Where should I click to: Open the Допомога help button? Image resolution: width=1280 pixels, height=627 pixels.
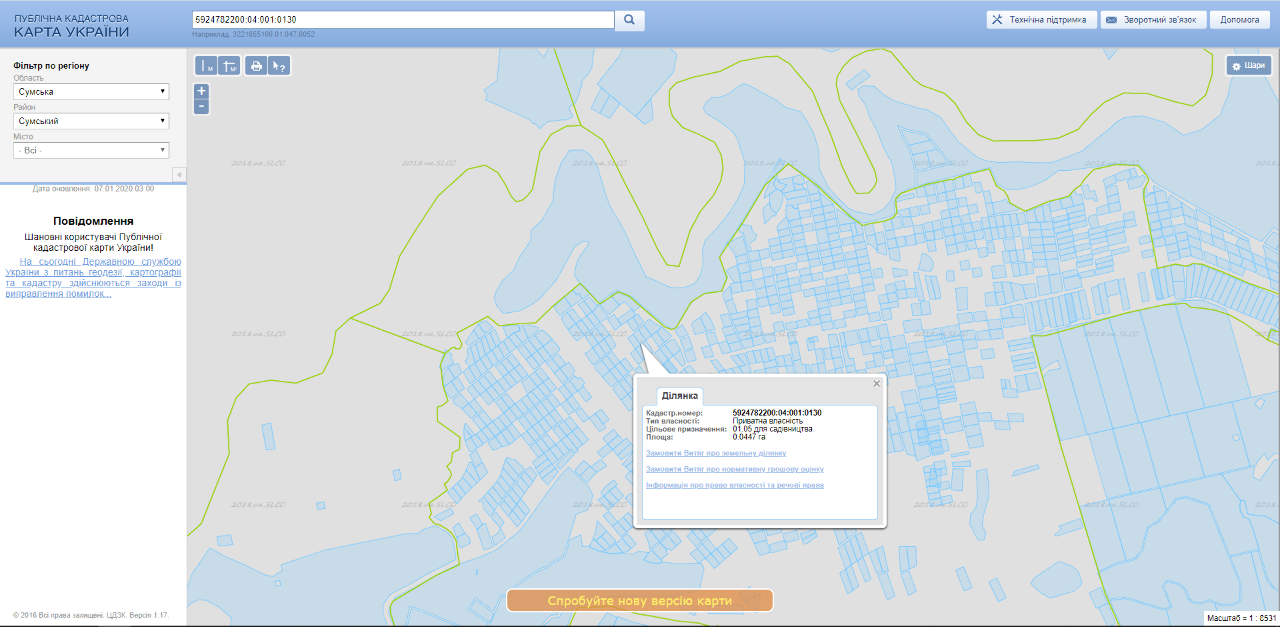(x=1239, y=20)
